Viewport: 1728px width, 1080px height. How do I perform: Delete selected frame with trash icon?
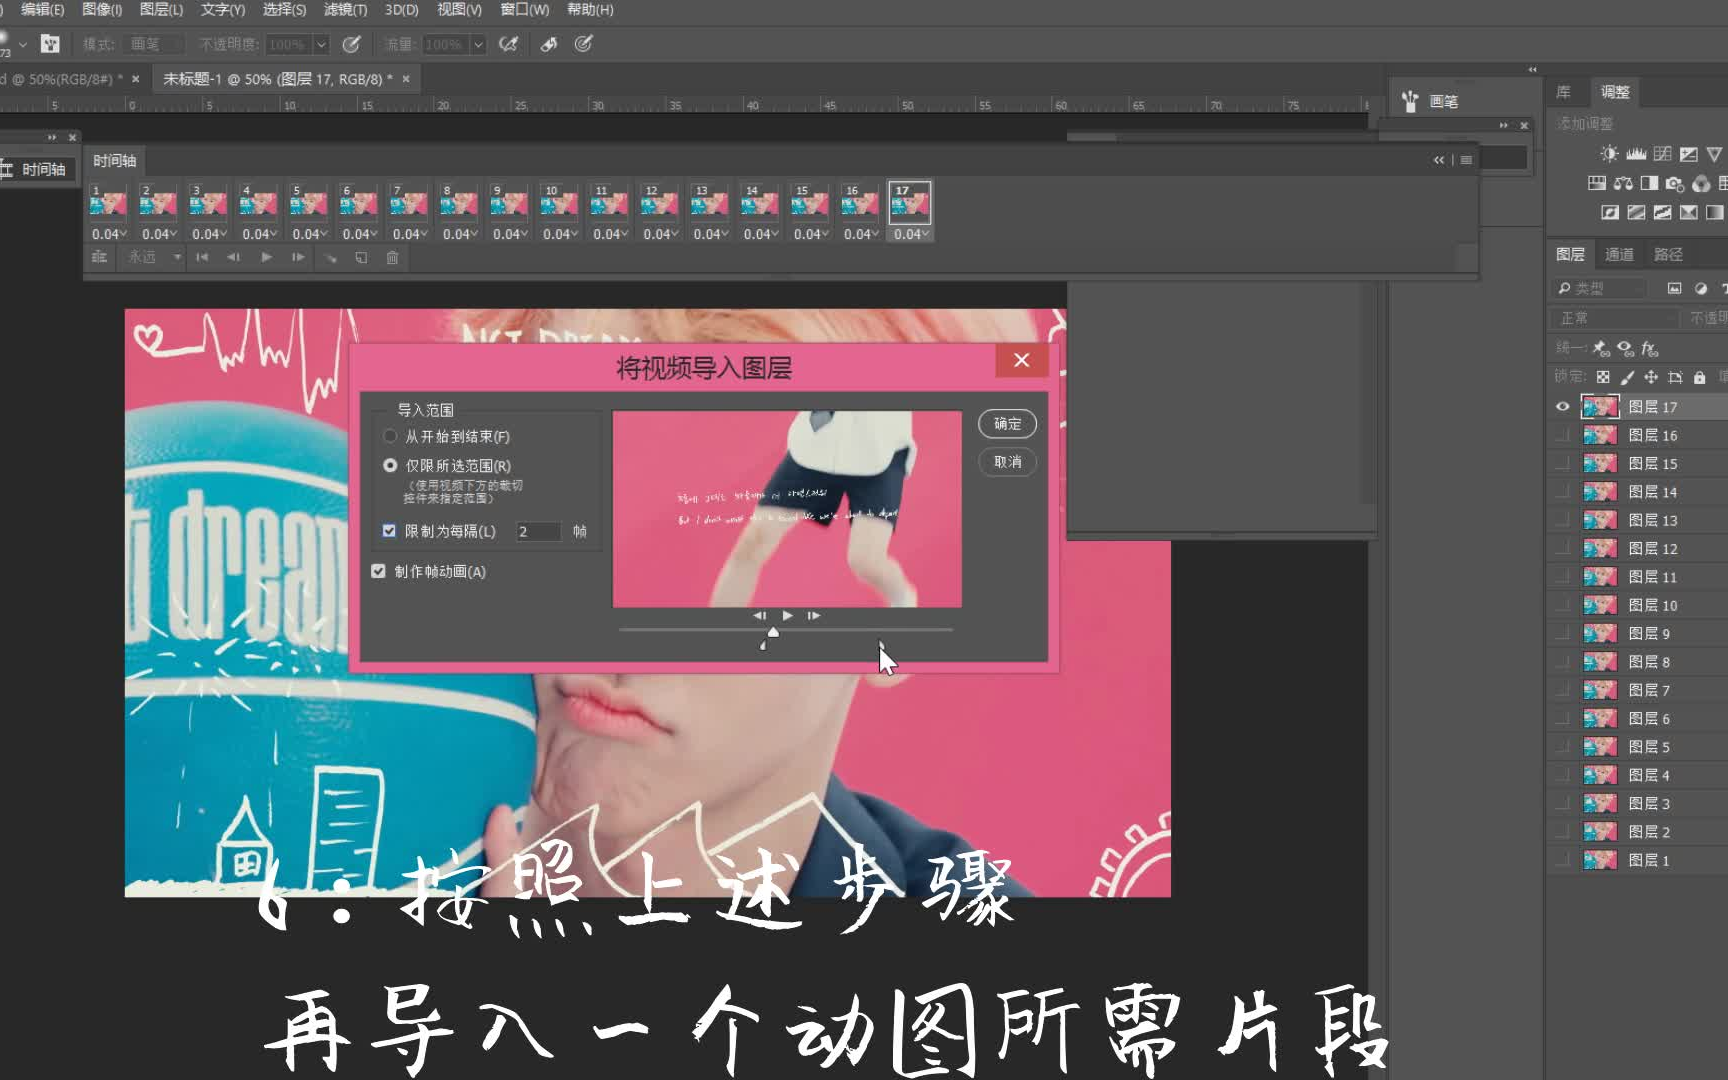[x=392, y=257]
